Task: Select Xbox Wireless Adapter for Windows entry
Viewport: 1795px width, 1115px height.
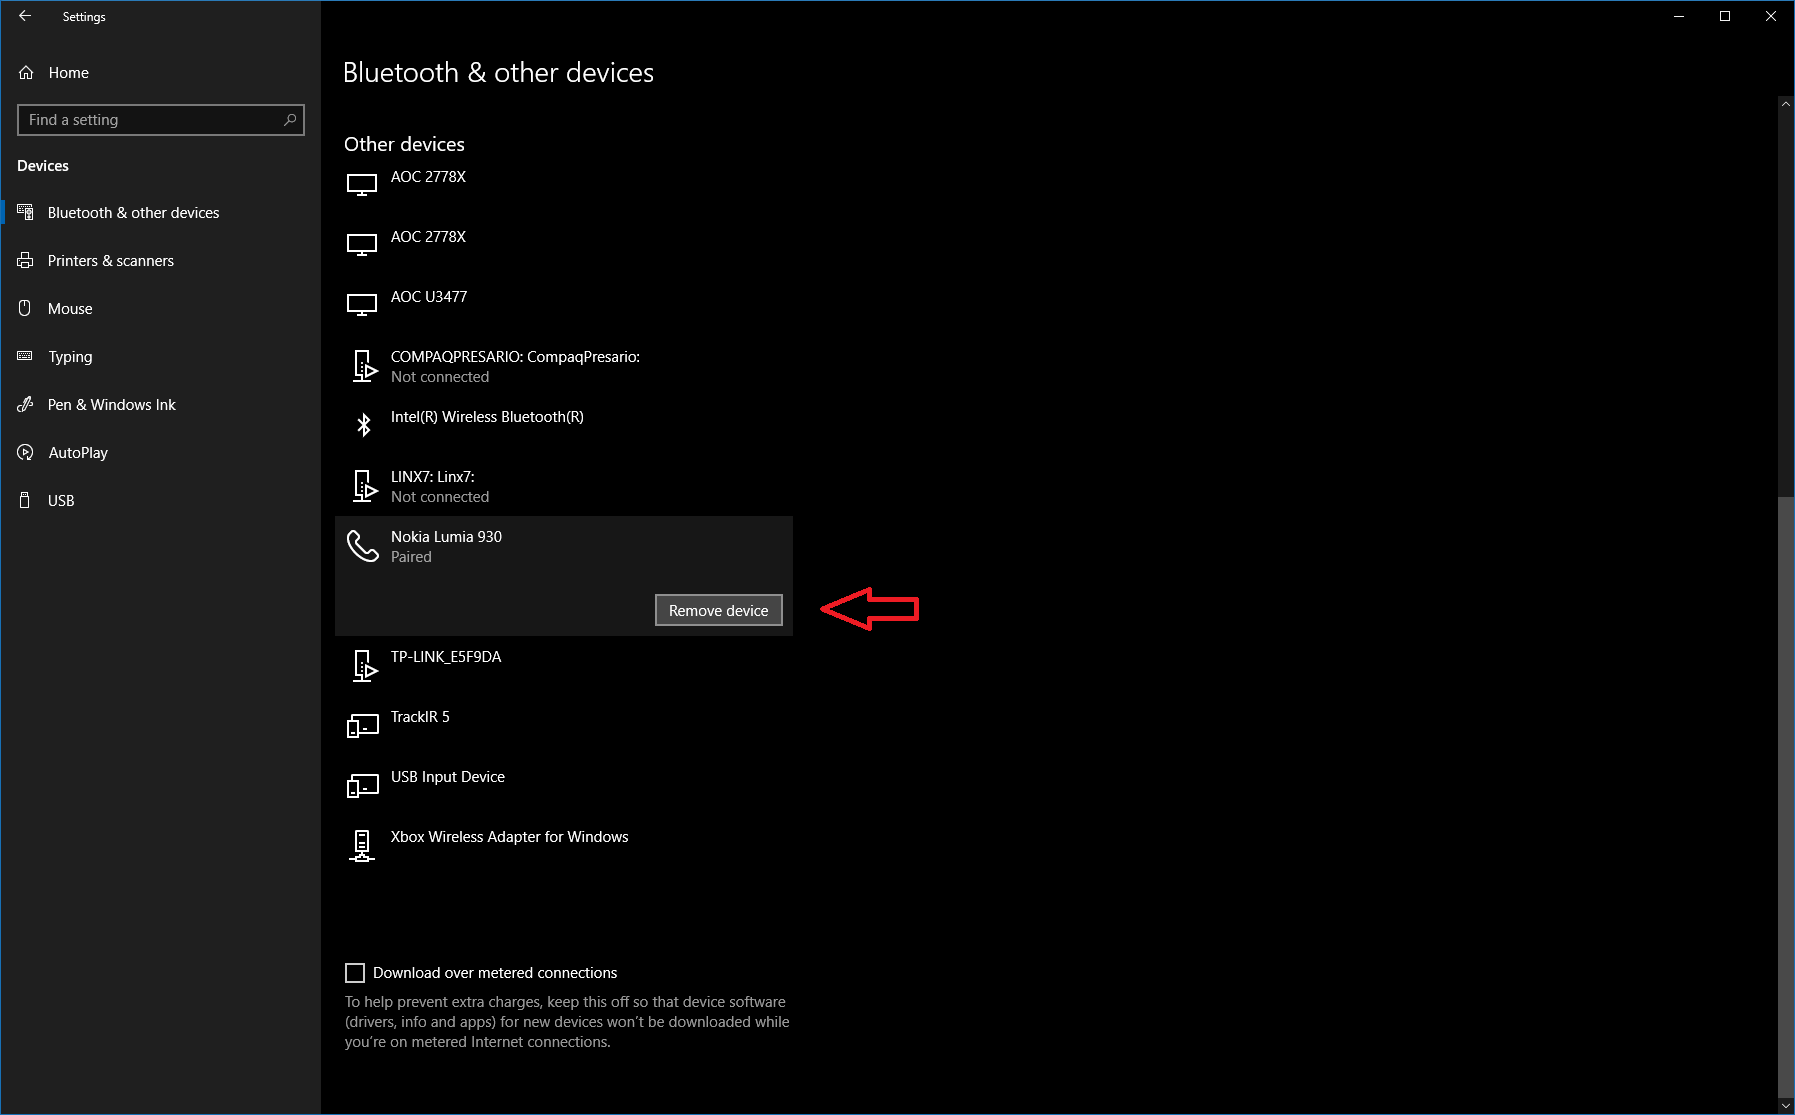Action: (x=564, y=846)
